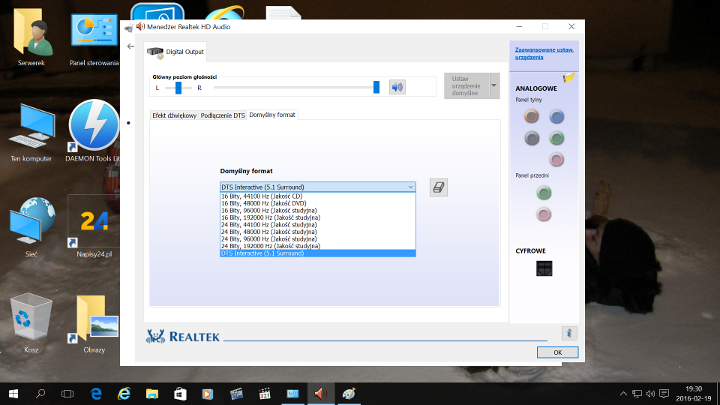The height and width of the screenshot is (405, 720).
Task: Pick highlighted DTS Interactive (5.1 Surround) list entry
Action: click(318, 253)
